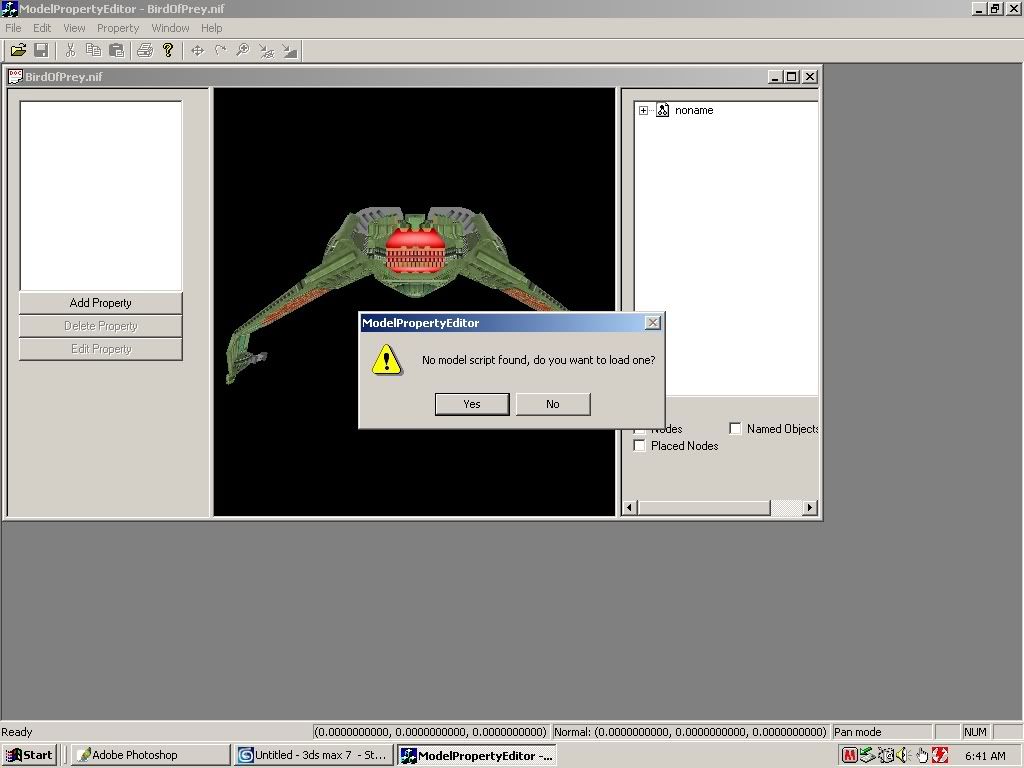Click the hand pointer tray icon

point(921,756)
